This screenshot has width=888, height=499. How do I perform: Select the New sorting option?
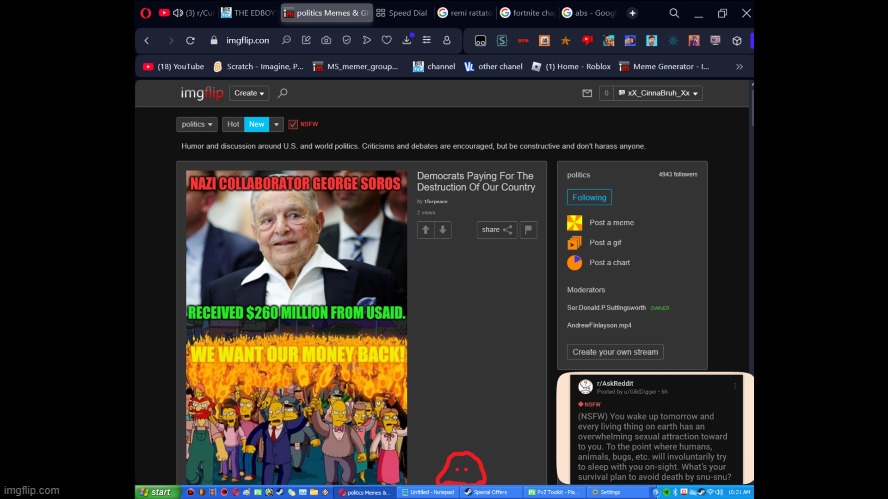tap(257, 124)
